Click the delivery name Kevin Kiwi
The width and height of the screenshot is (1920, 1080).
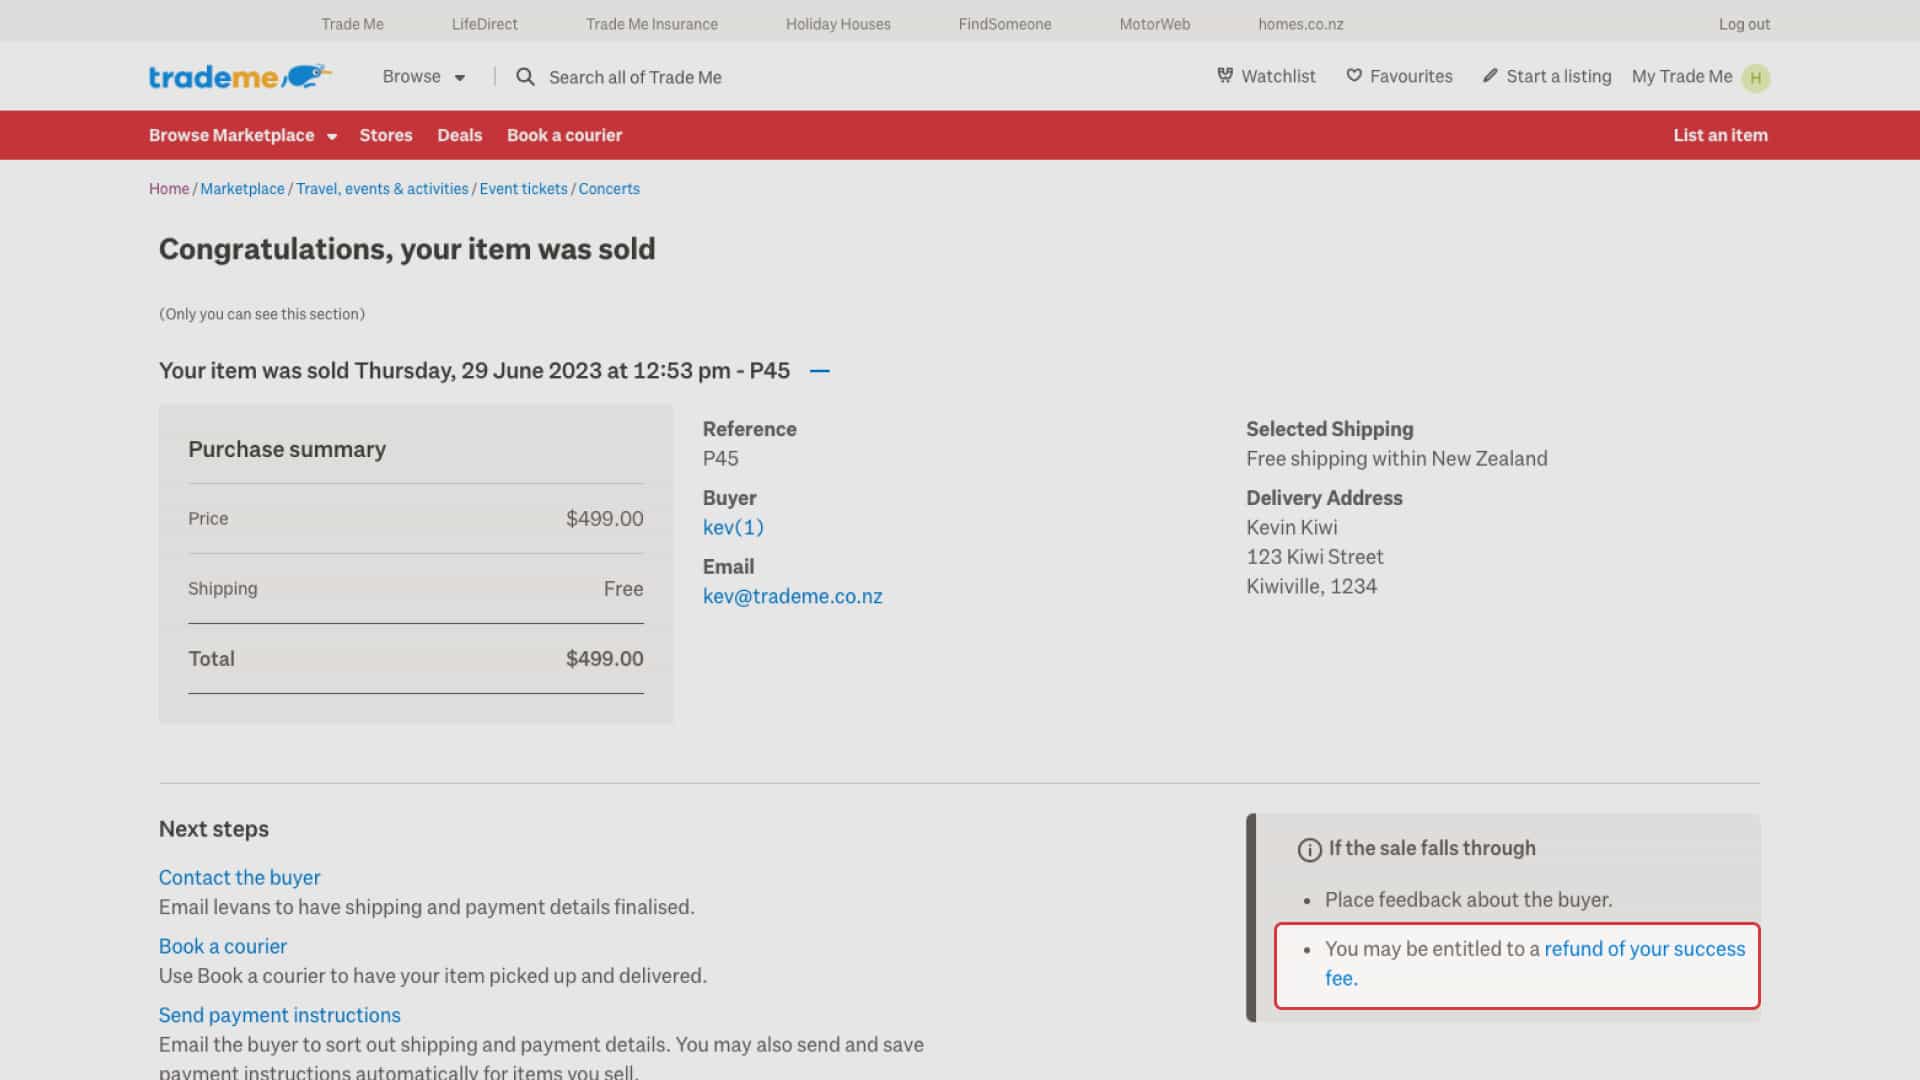pos(1291,527)
